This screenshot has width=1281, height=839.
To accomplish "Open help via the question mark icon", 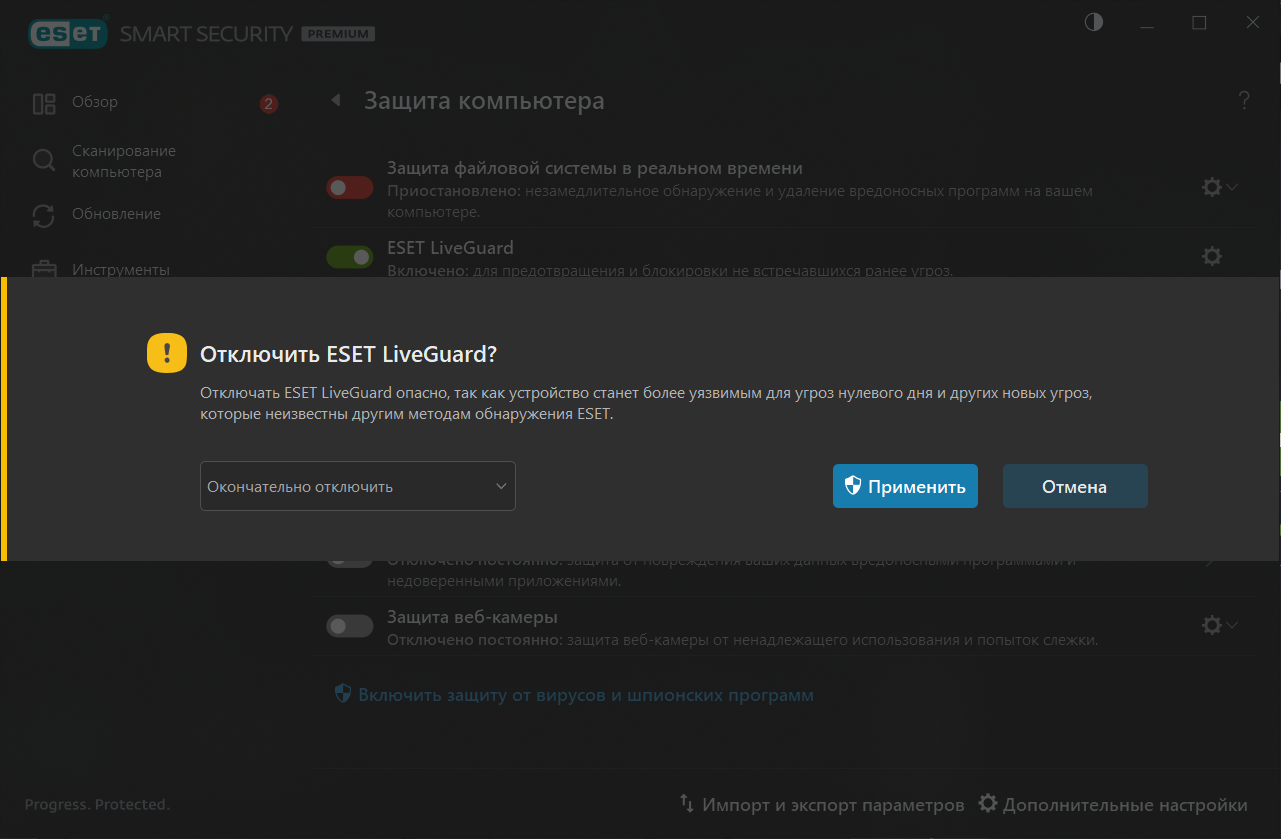I will pyautogui.click(x=1244, y=100).
